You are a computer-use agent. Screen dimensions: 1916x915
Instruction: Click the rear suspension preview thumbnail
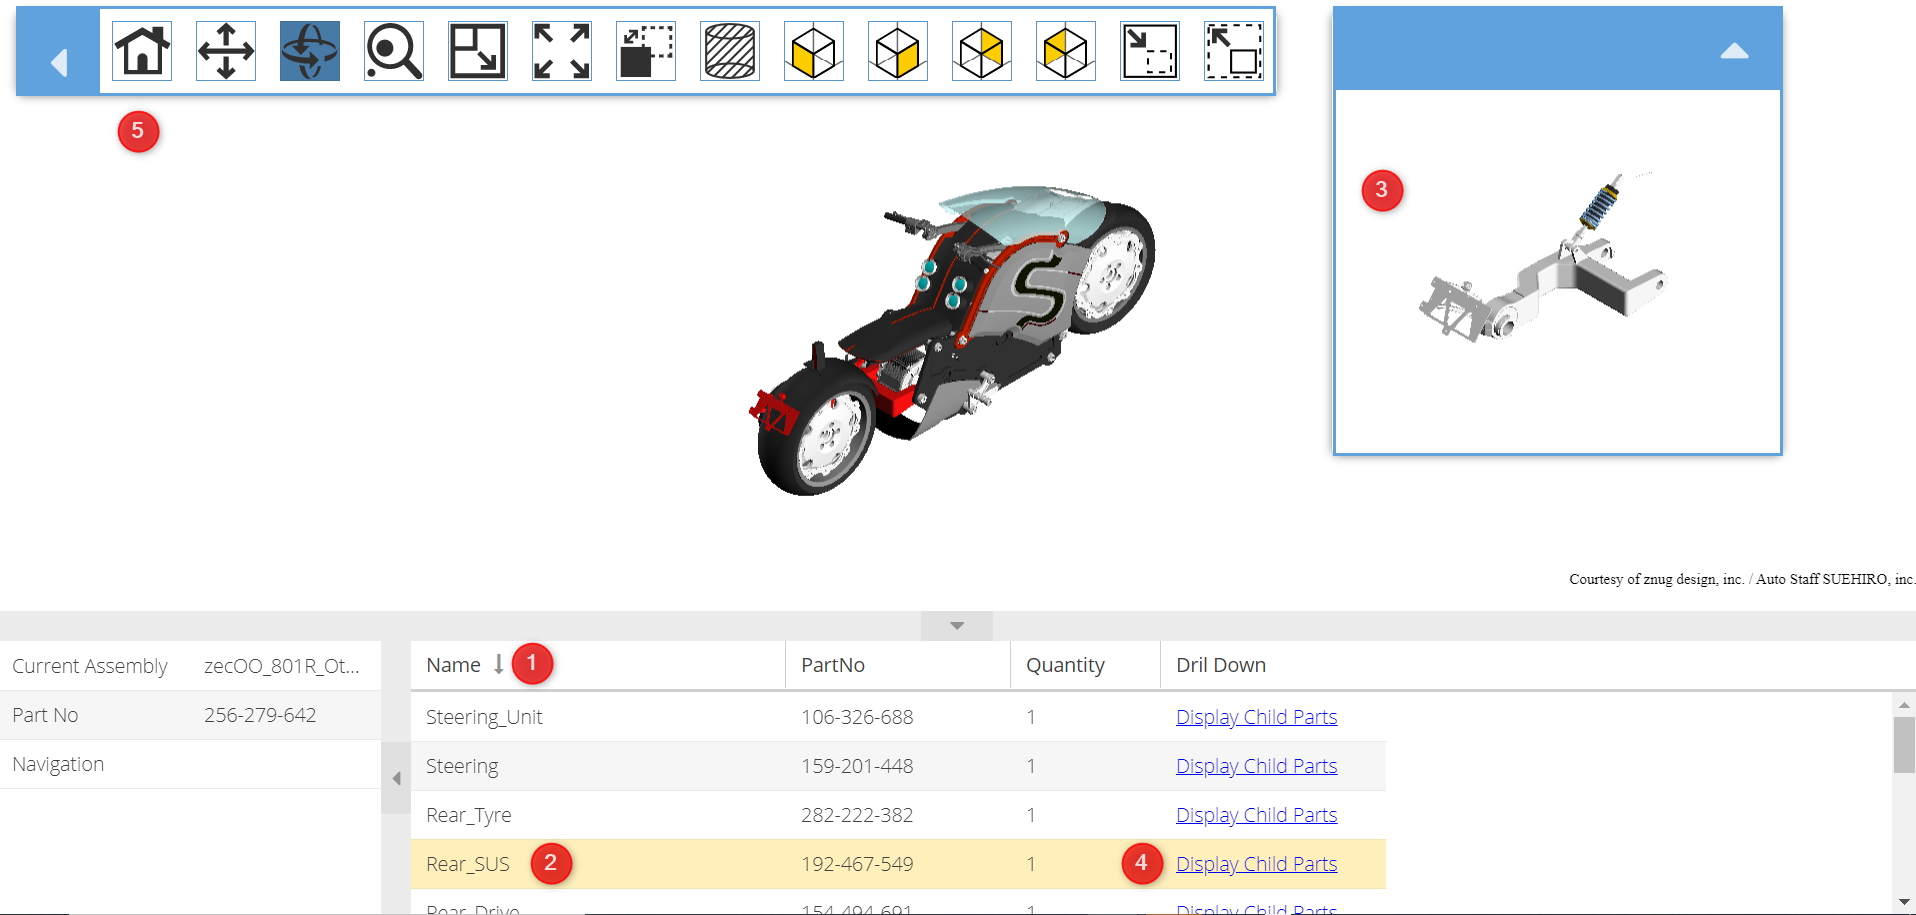coord(1544,270)
